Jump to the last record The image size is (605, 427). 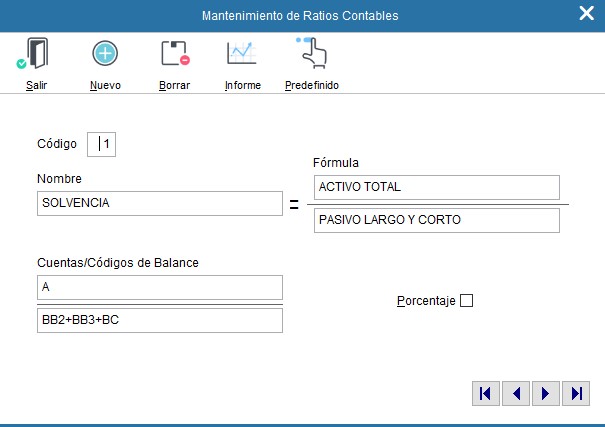pyautogui.click(x=575, y=394)
